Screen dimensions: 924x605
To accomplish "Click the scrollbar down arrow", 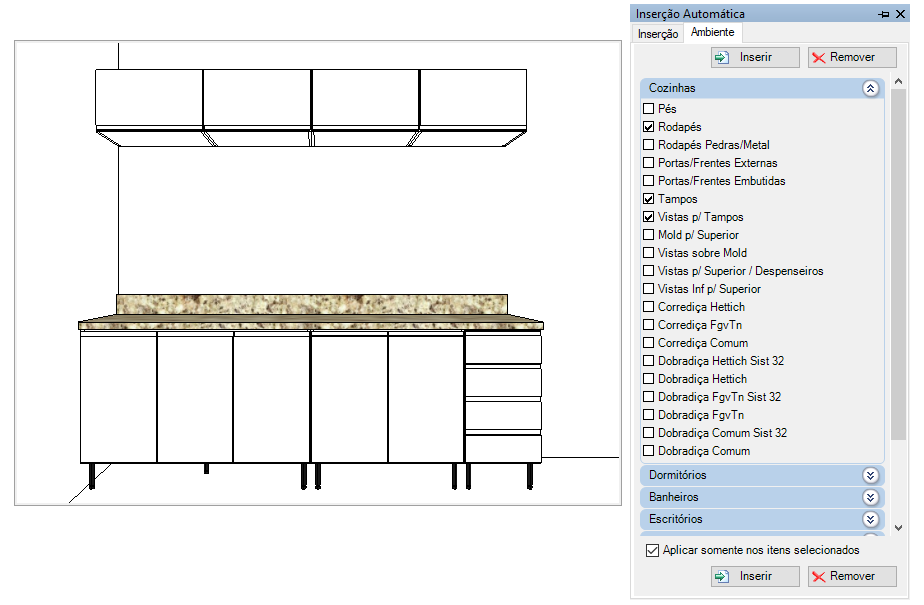I will click(898, 528).
